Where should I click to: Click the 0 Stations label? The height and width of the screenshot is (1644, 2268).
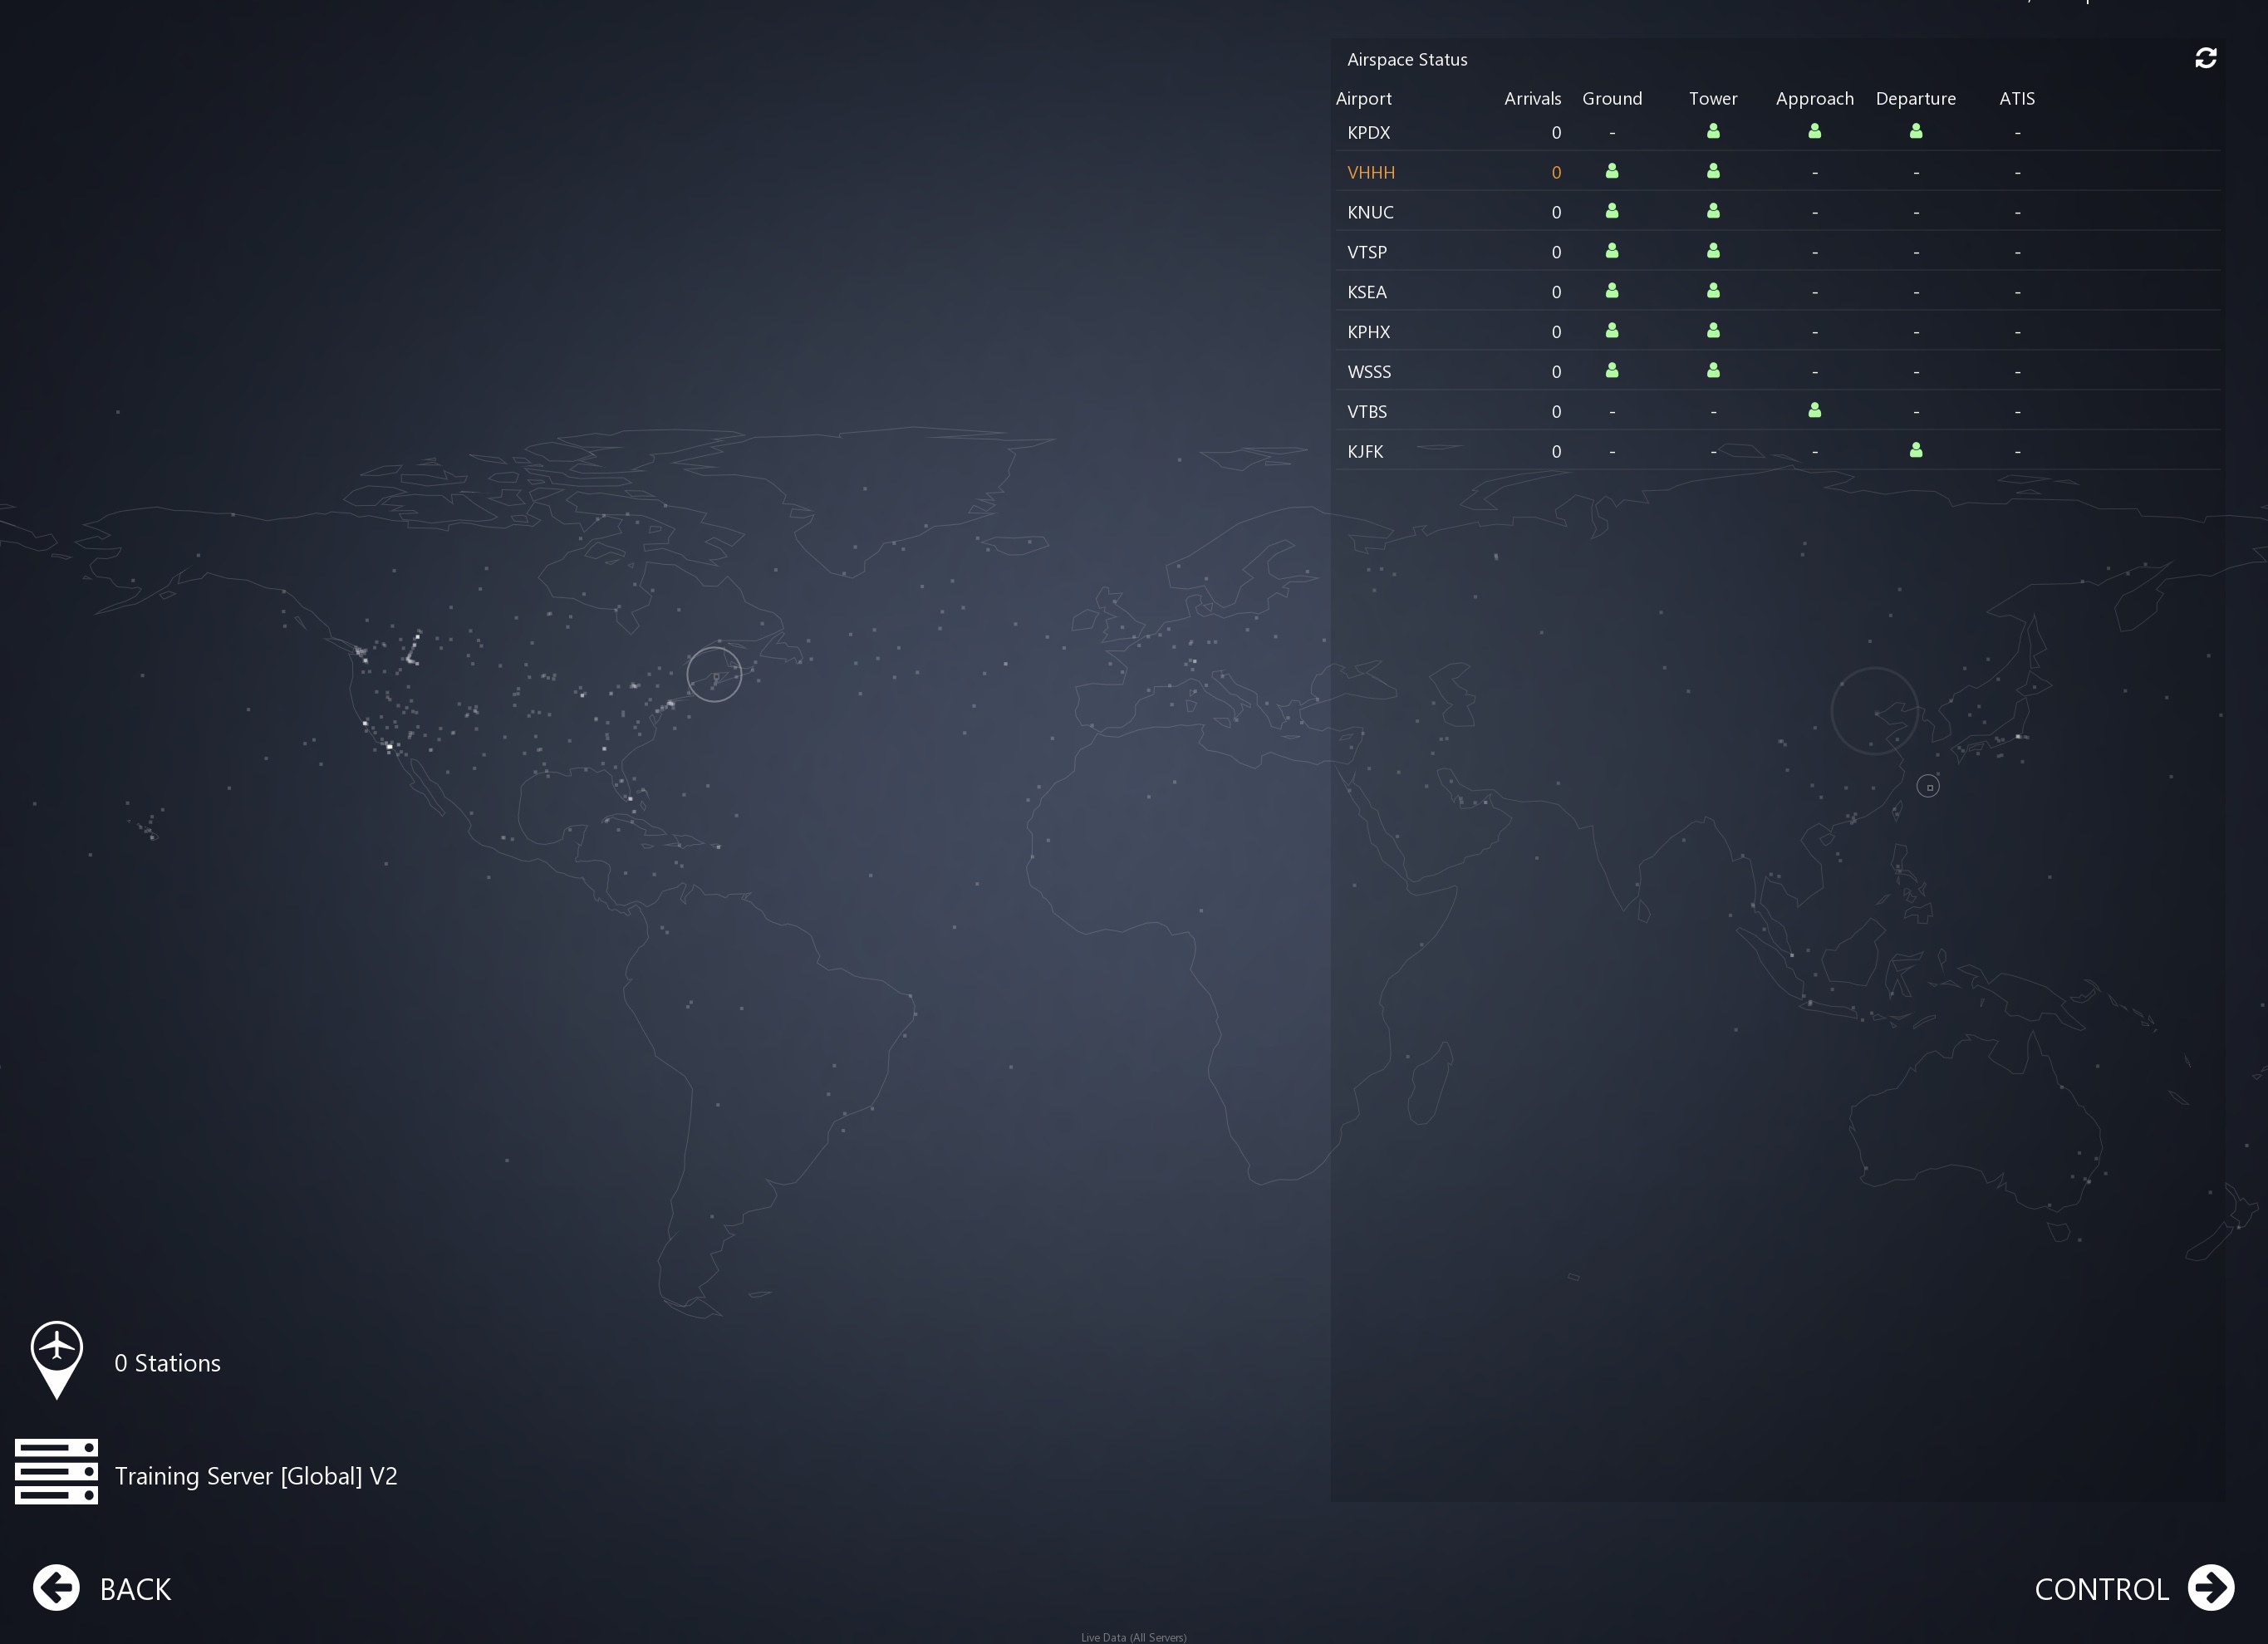(167, 1363)
